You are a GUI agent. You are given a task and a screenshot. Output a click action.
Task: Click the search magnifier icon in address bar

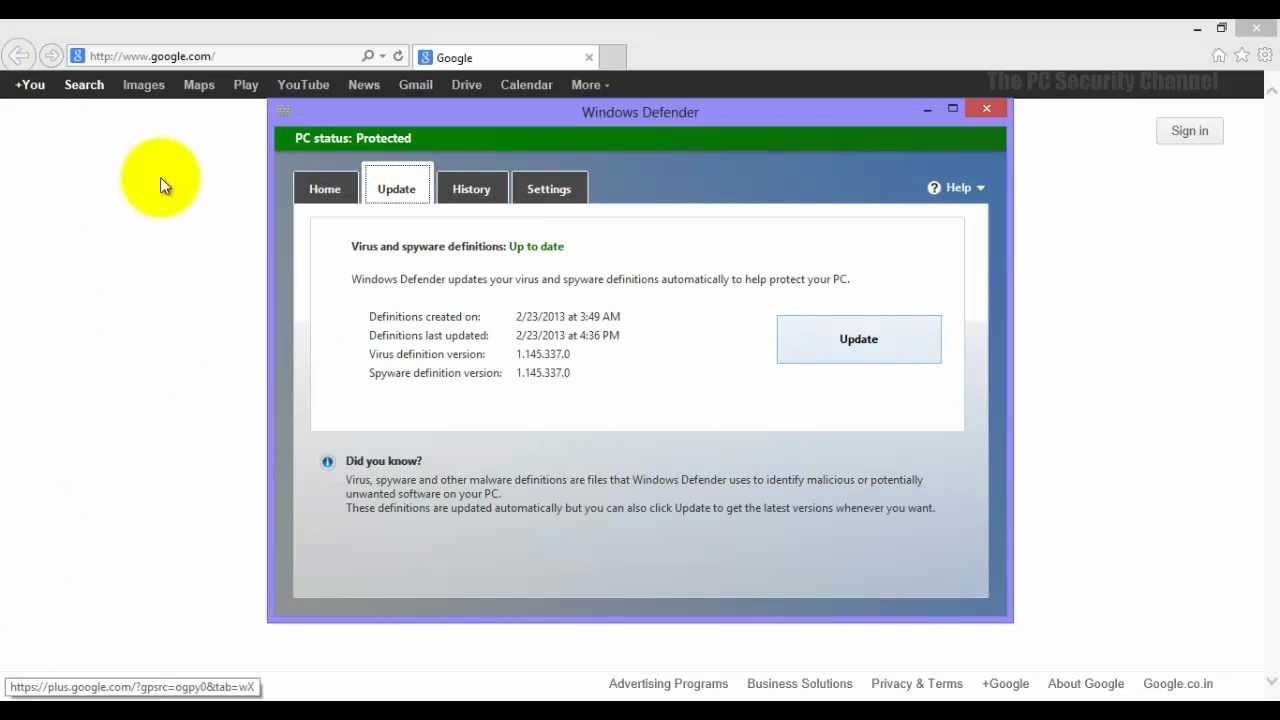pos(368,56)
